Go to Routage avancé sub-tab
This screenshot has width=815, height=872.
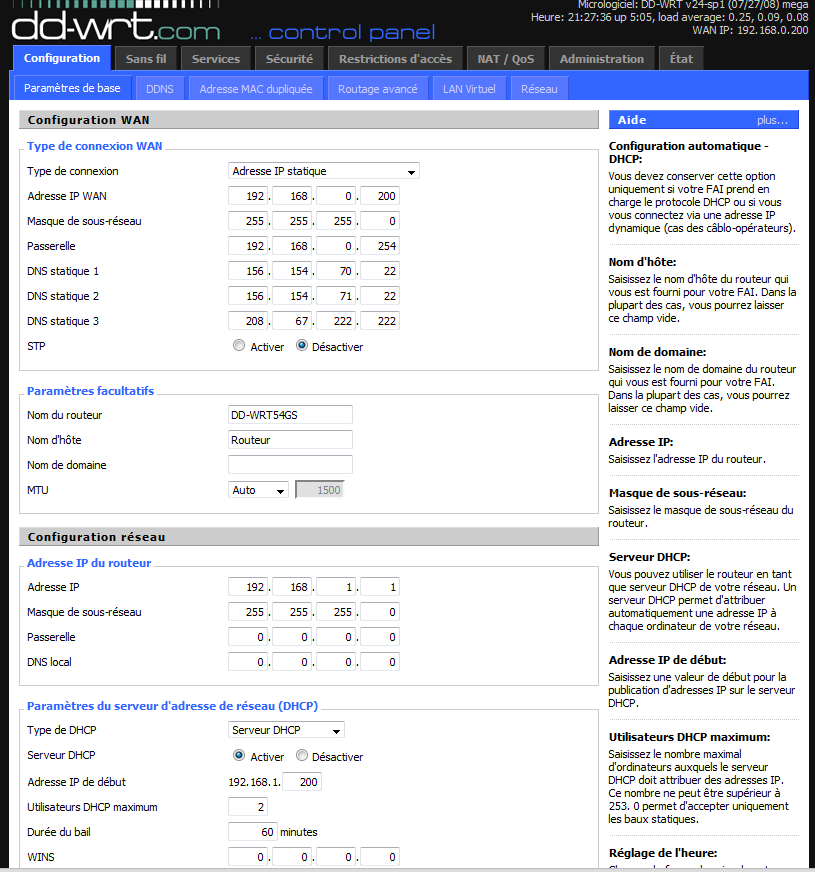click(377, 89)
